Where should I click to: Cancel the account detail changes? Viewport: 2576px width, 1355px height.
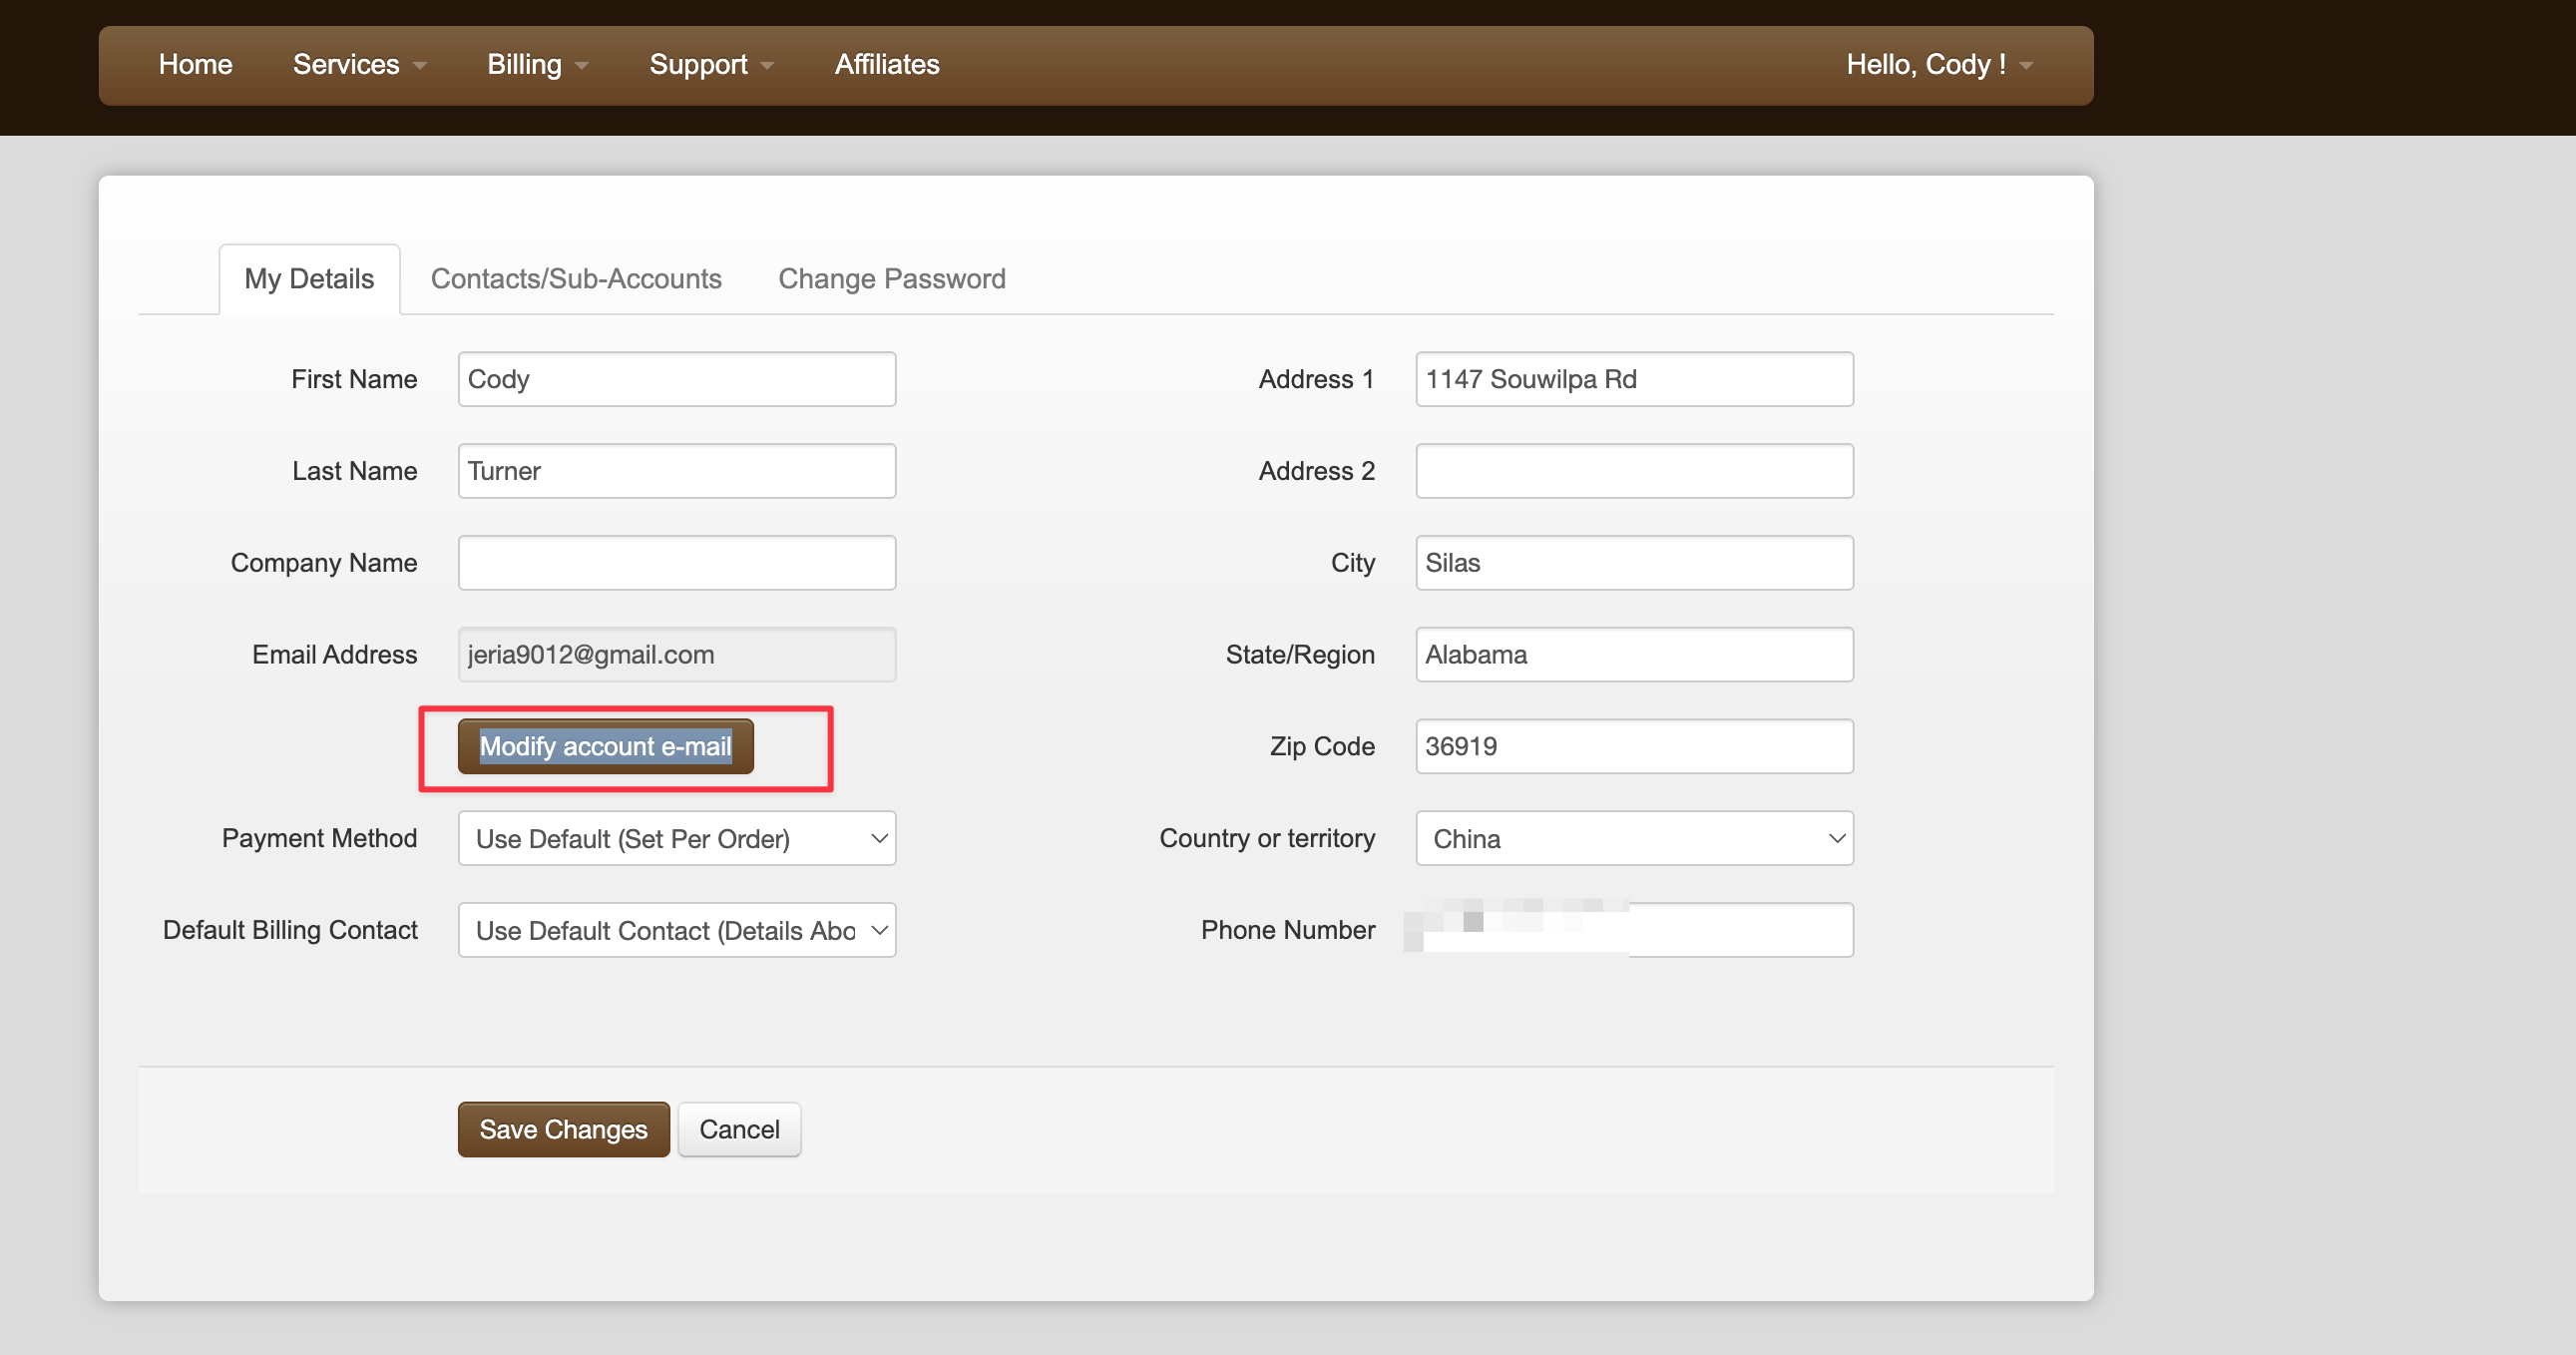coord(738,1129)
